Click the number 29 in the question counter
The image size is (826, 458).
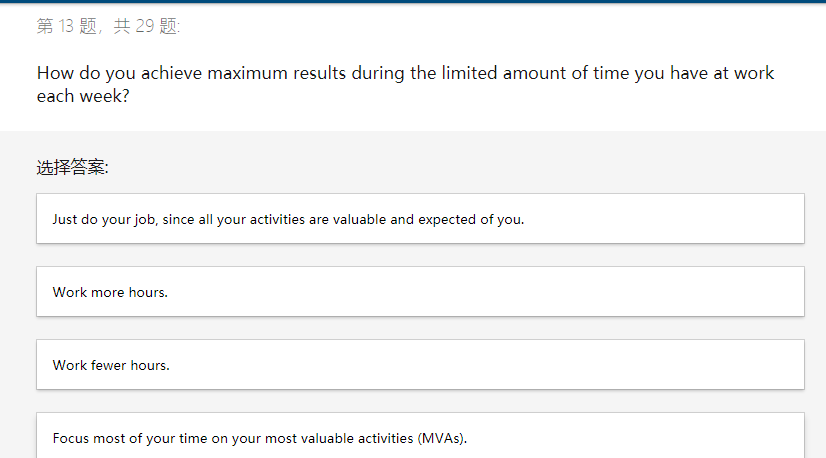coord(144,27)
